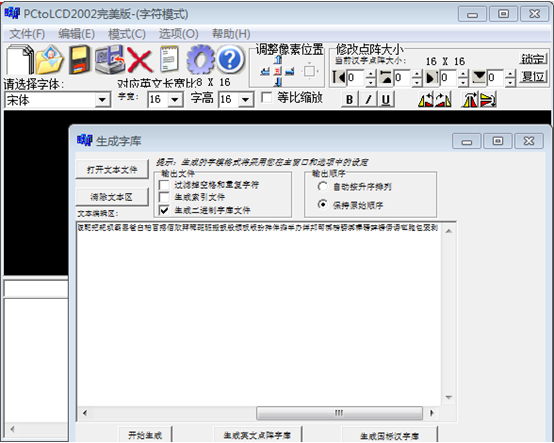Increase right-edge value with up stepper
The image size is (554, 443).
(x=463, y=74)
